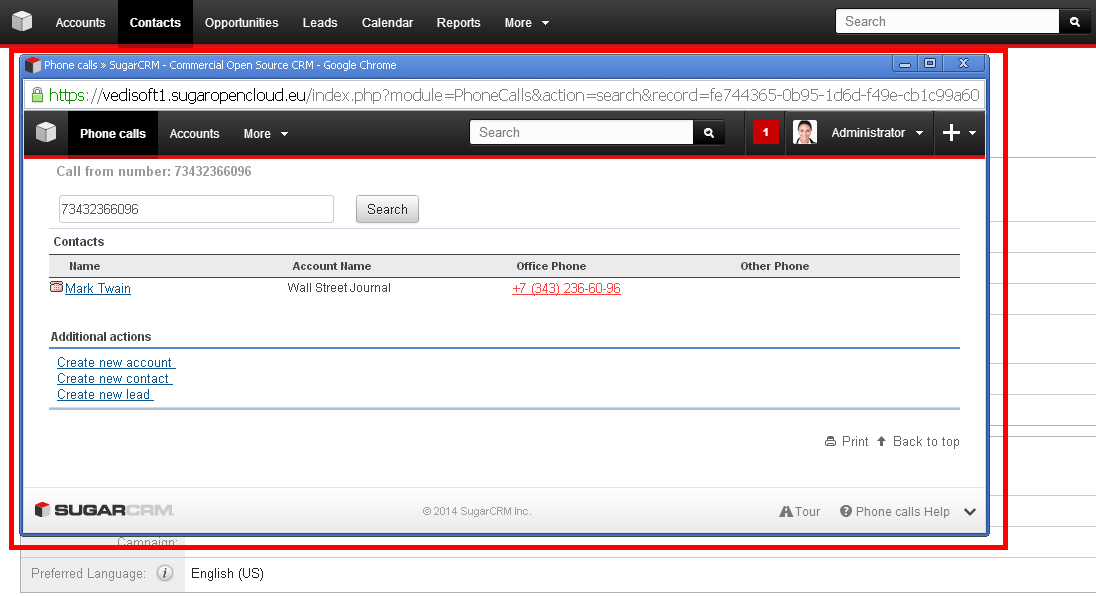Dial the +7 (343) 236-60-96 phone link
This screenshot has height=596, width=1096.
click(566, 289)
